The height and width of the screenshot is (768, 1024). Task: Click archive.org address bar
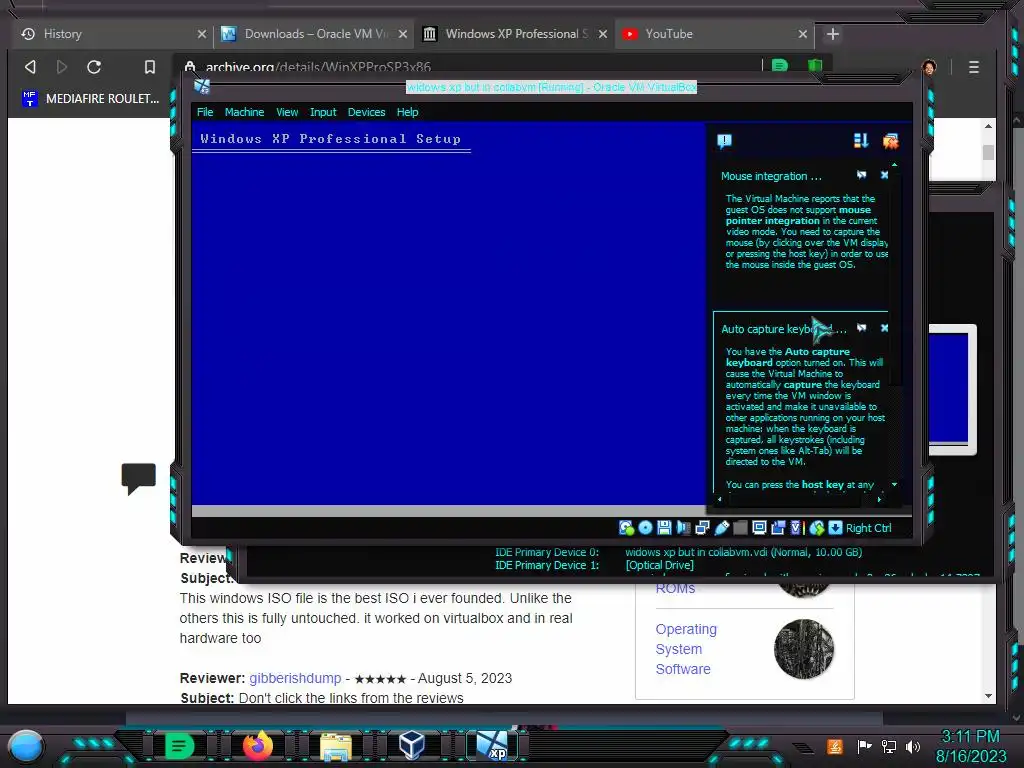point(470,67)
